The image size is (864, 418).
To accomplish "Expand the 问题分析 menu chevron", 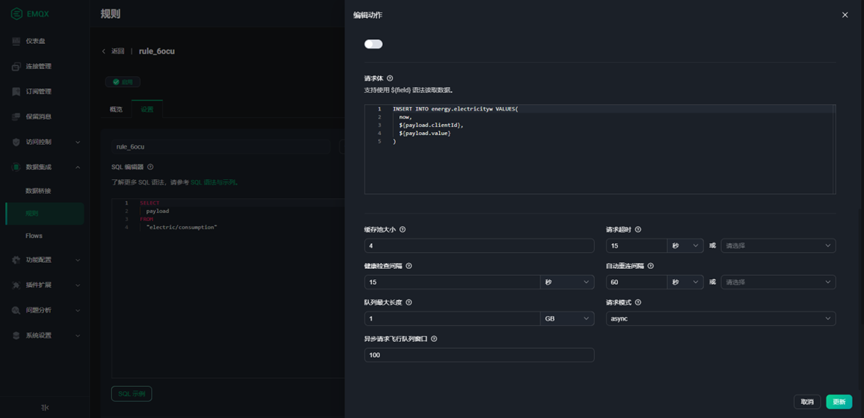I will click(x=78, y=310).
